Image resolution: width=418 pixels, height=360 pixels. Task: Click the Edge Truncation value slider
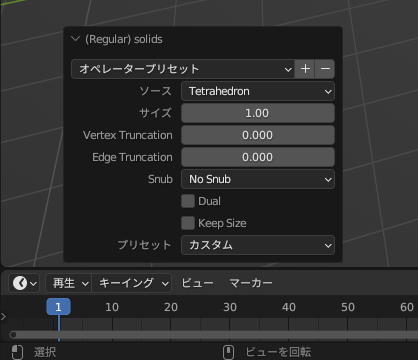(258, 157)
